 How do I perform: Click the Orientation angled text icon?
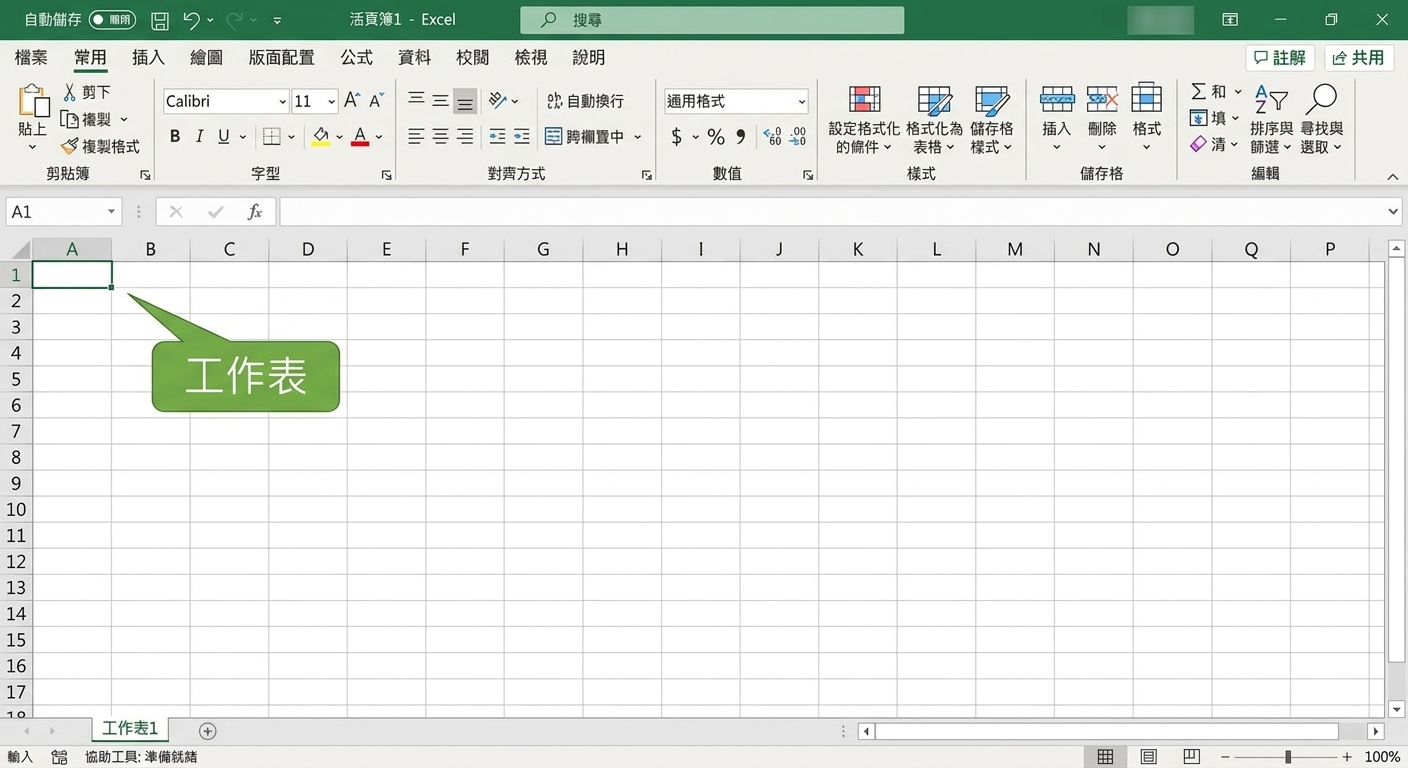click(497, 100)
